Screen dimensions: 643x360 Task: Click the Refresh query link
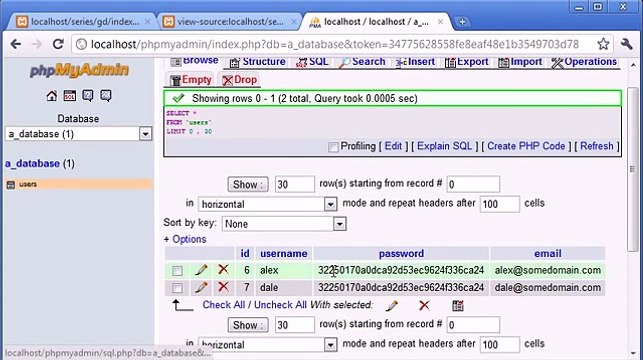pyautogui.click(x=597, y=146)
